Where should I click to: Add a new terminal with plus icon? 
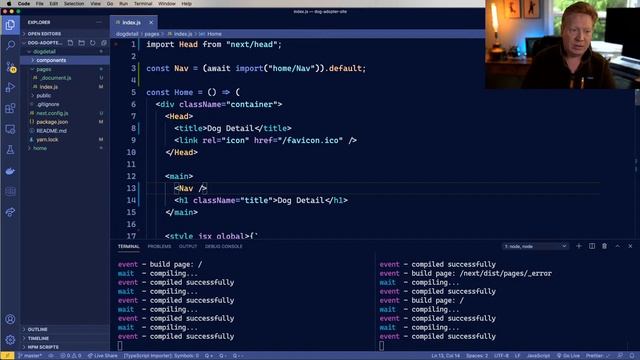(x=578, y=246)
